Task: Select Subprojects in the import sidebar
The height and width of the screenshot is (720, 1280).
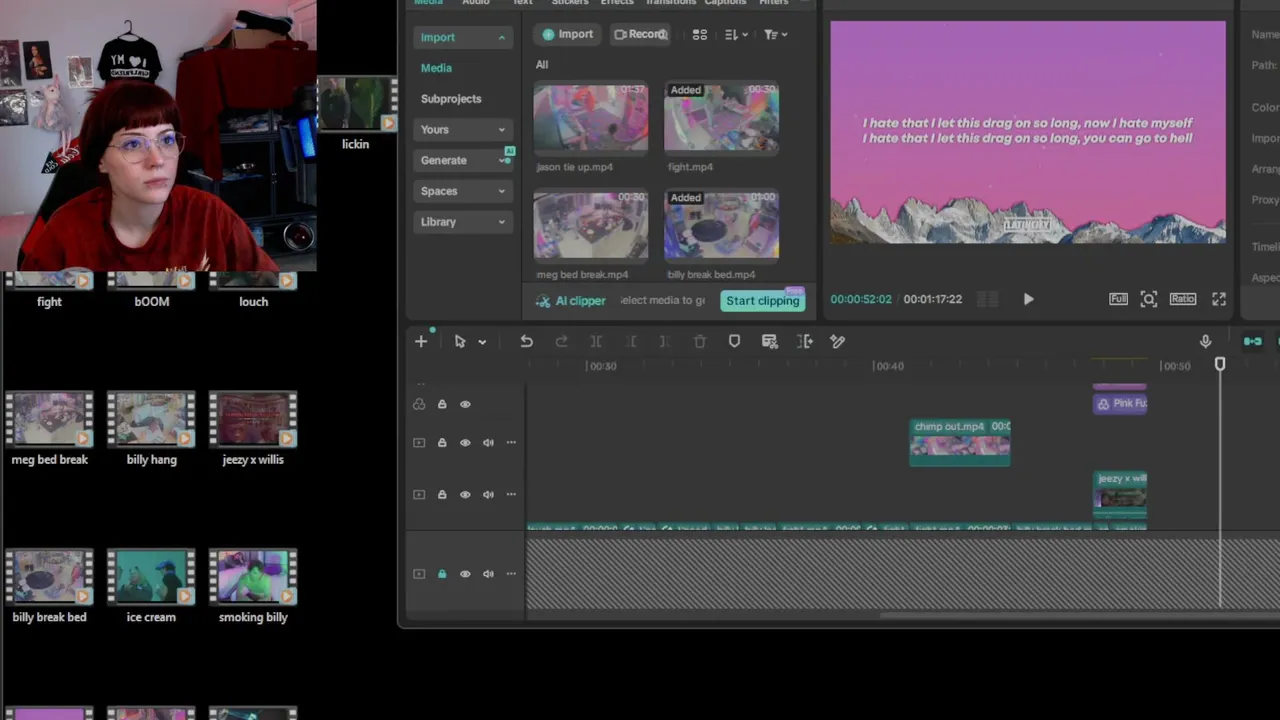Action: 451,99
